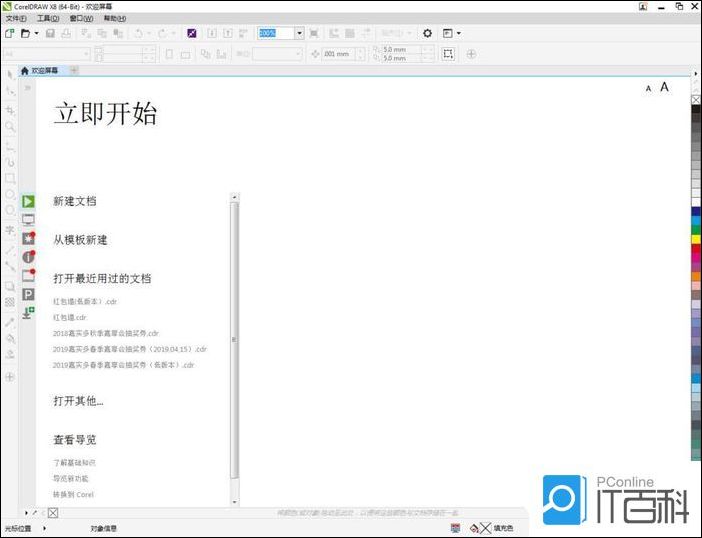Click the Import toolbar icon
702x538 pixels.
(212, 34)
